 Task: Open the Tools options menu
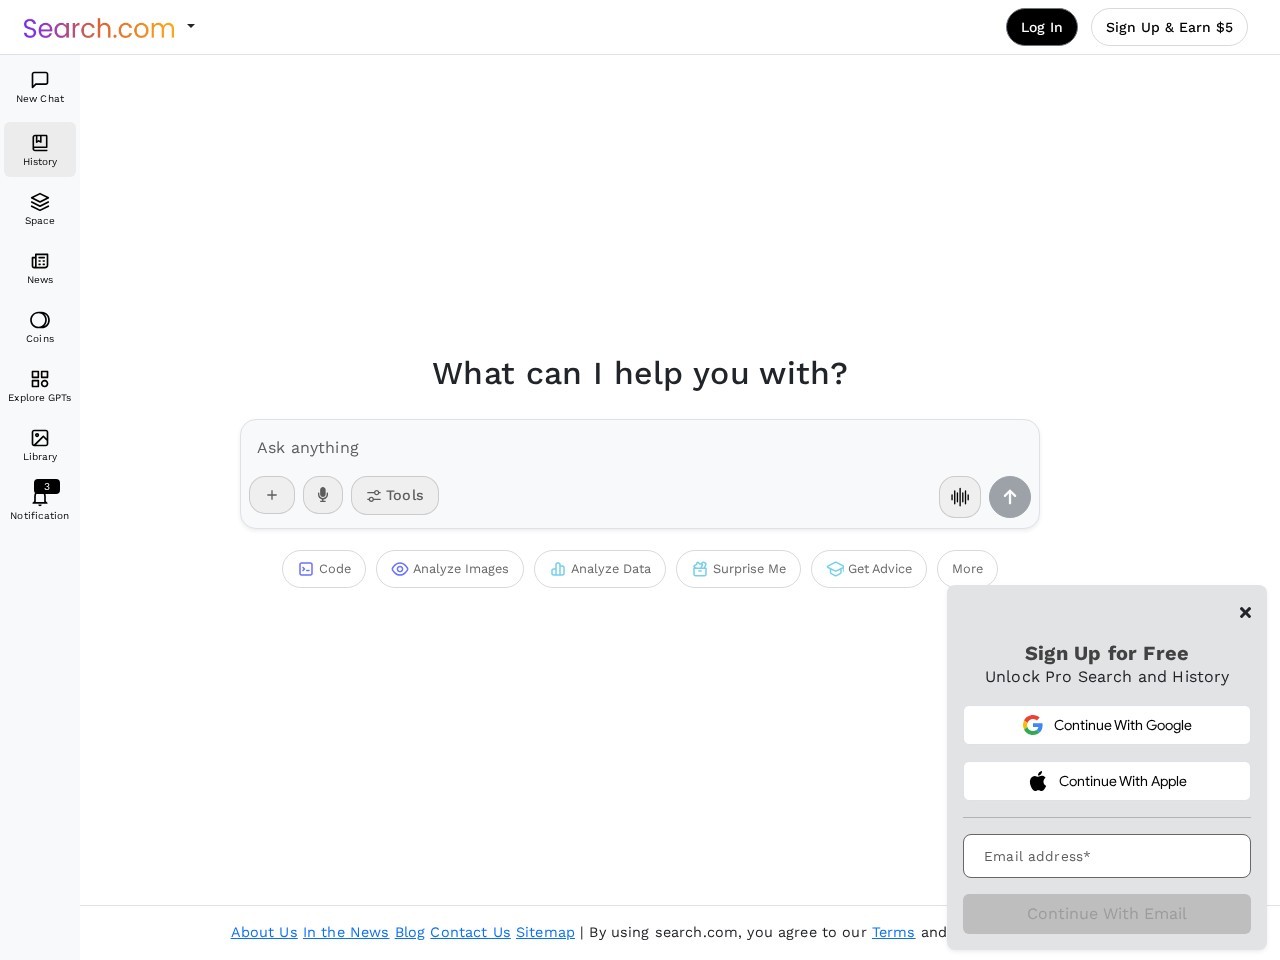[x=395, y=495]
